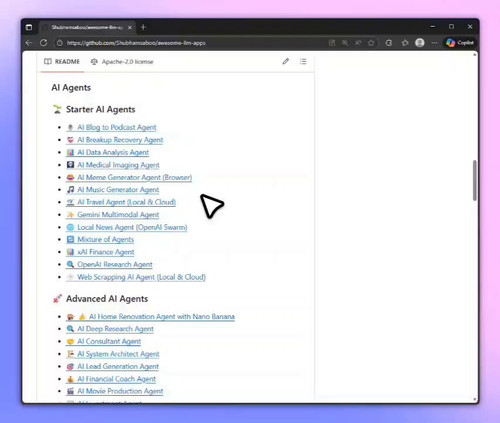Go back using the browser back arrow
Image resolution: width=500 pixels, height=423 pixels.
[29, 43]
